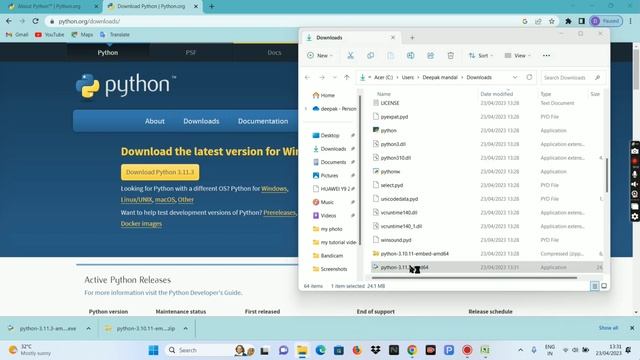The image size is (640, 360).
Task: Click the Chrome address bar
Action: 286,21
